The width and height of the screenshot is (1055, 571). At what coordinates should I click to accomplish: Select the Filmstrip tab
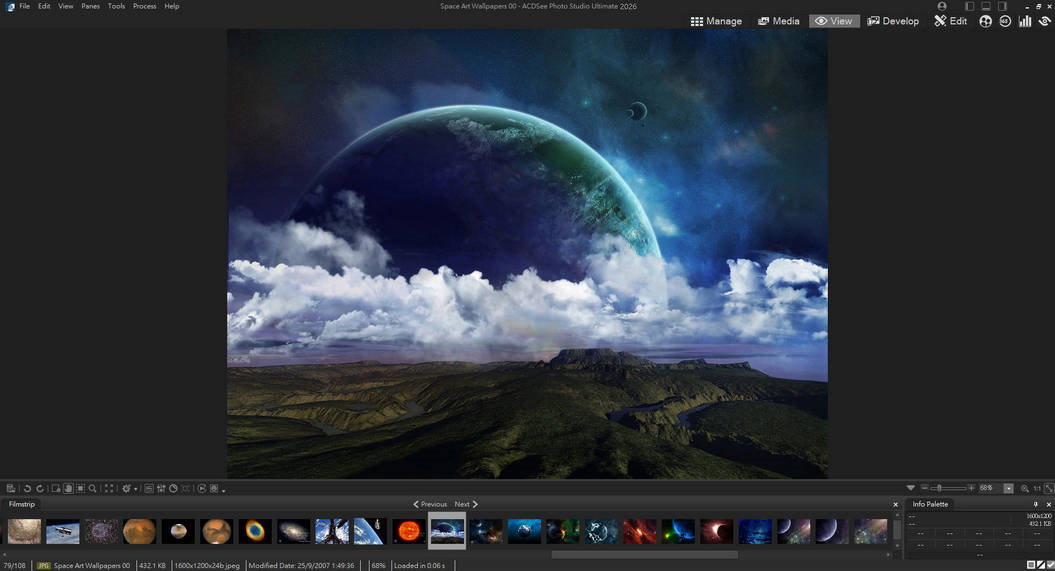coord(22,504)
